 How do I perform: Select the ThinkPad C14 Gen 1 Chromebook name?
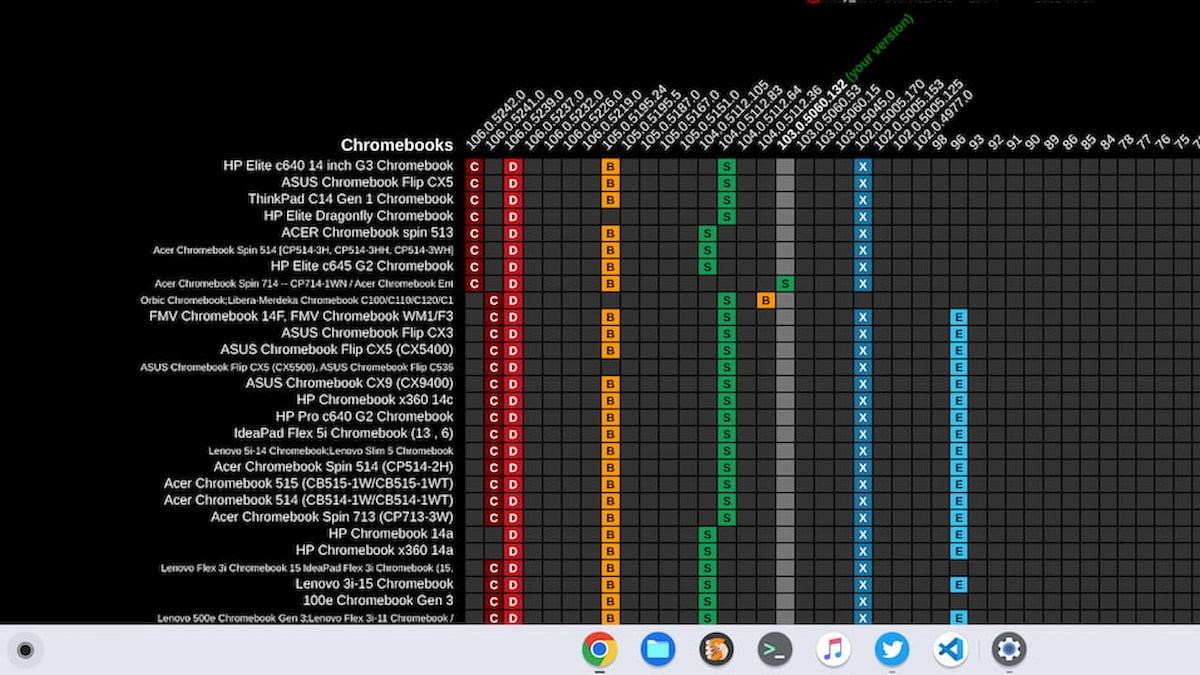(351, 199)
